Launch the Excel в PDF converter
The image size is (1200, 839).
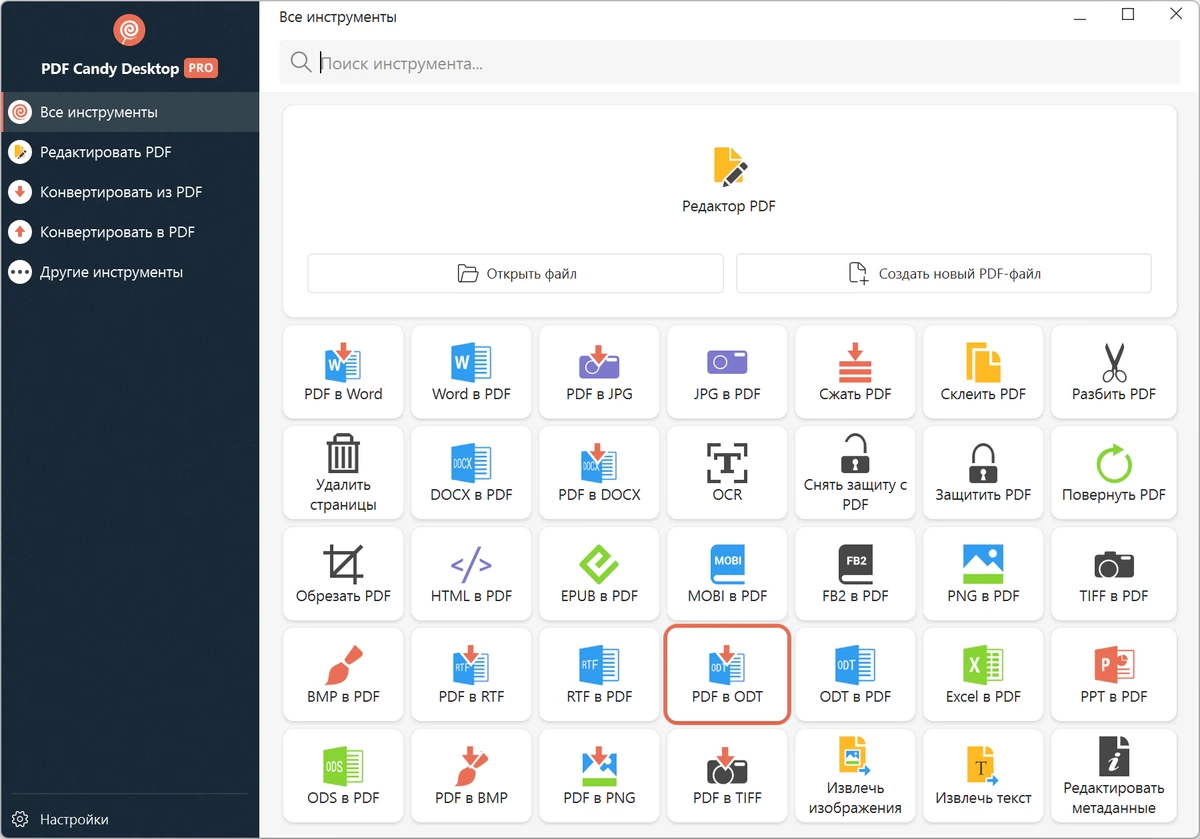[983, 674]
